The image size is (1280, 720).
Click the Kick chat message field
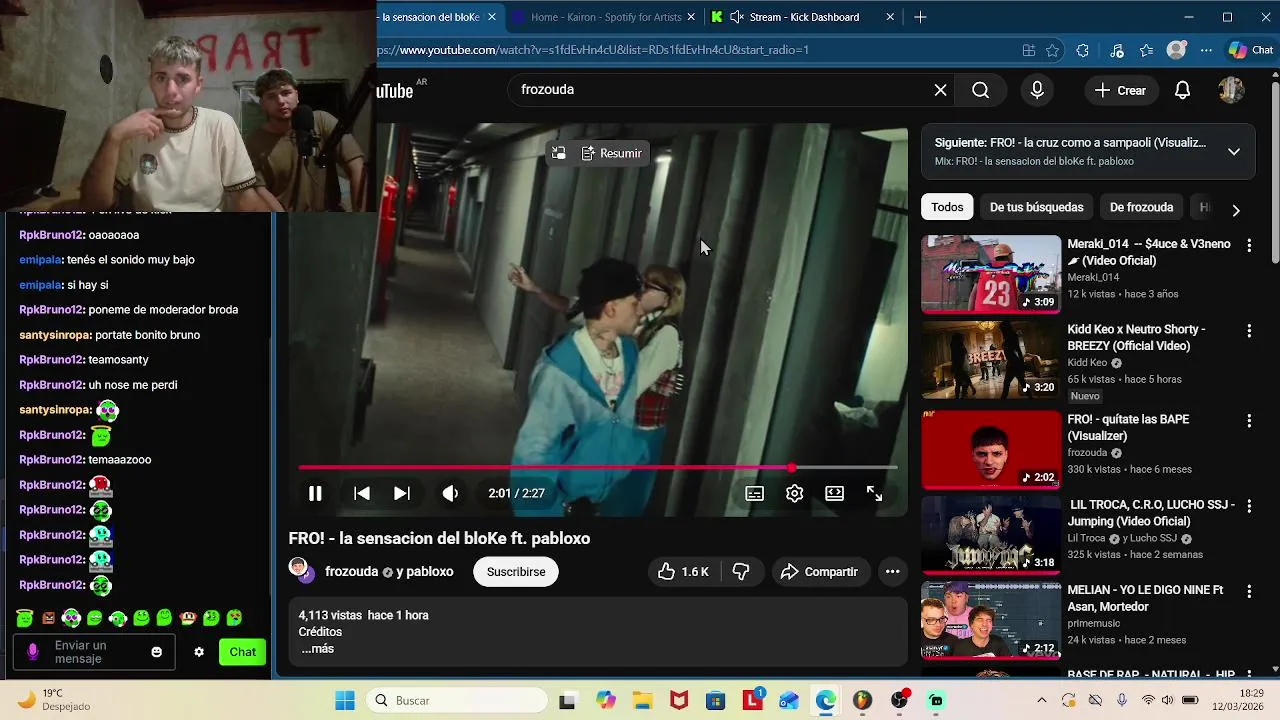pos(94,652)
